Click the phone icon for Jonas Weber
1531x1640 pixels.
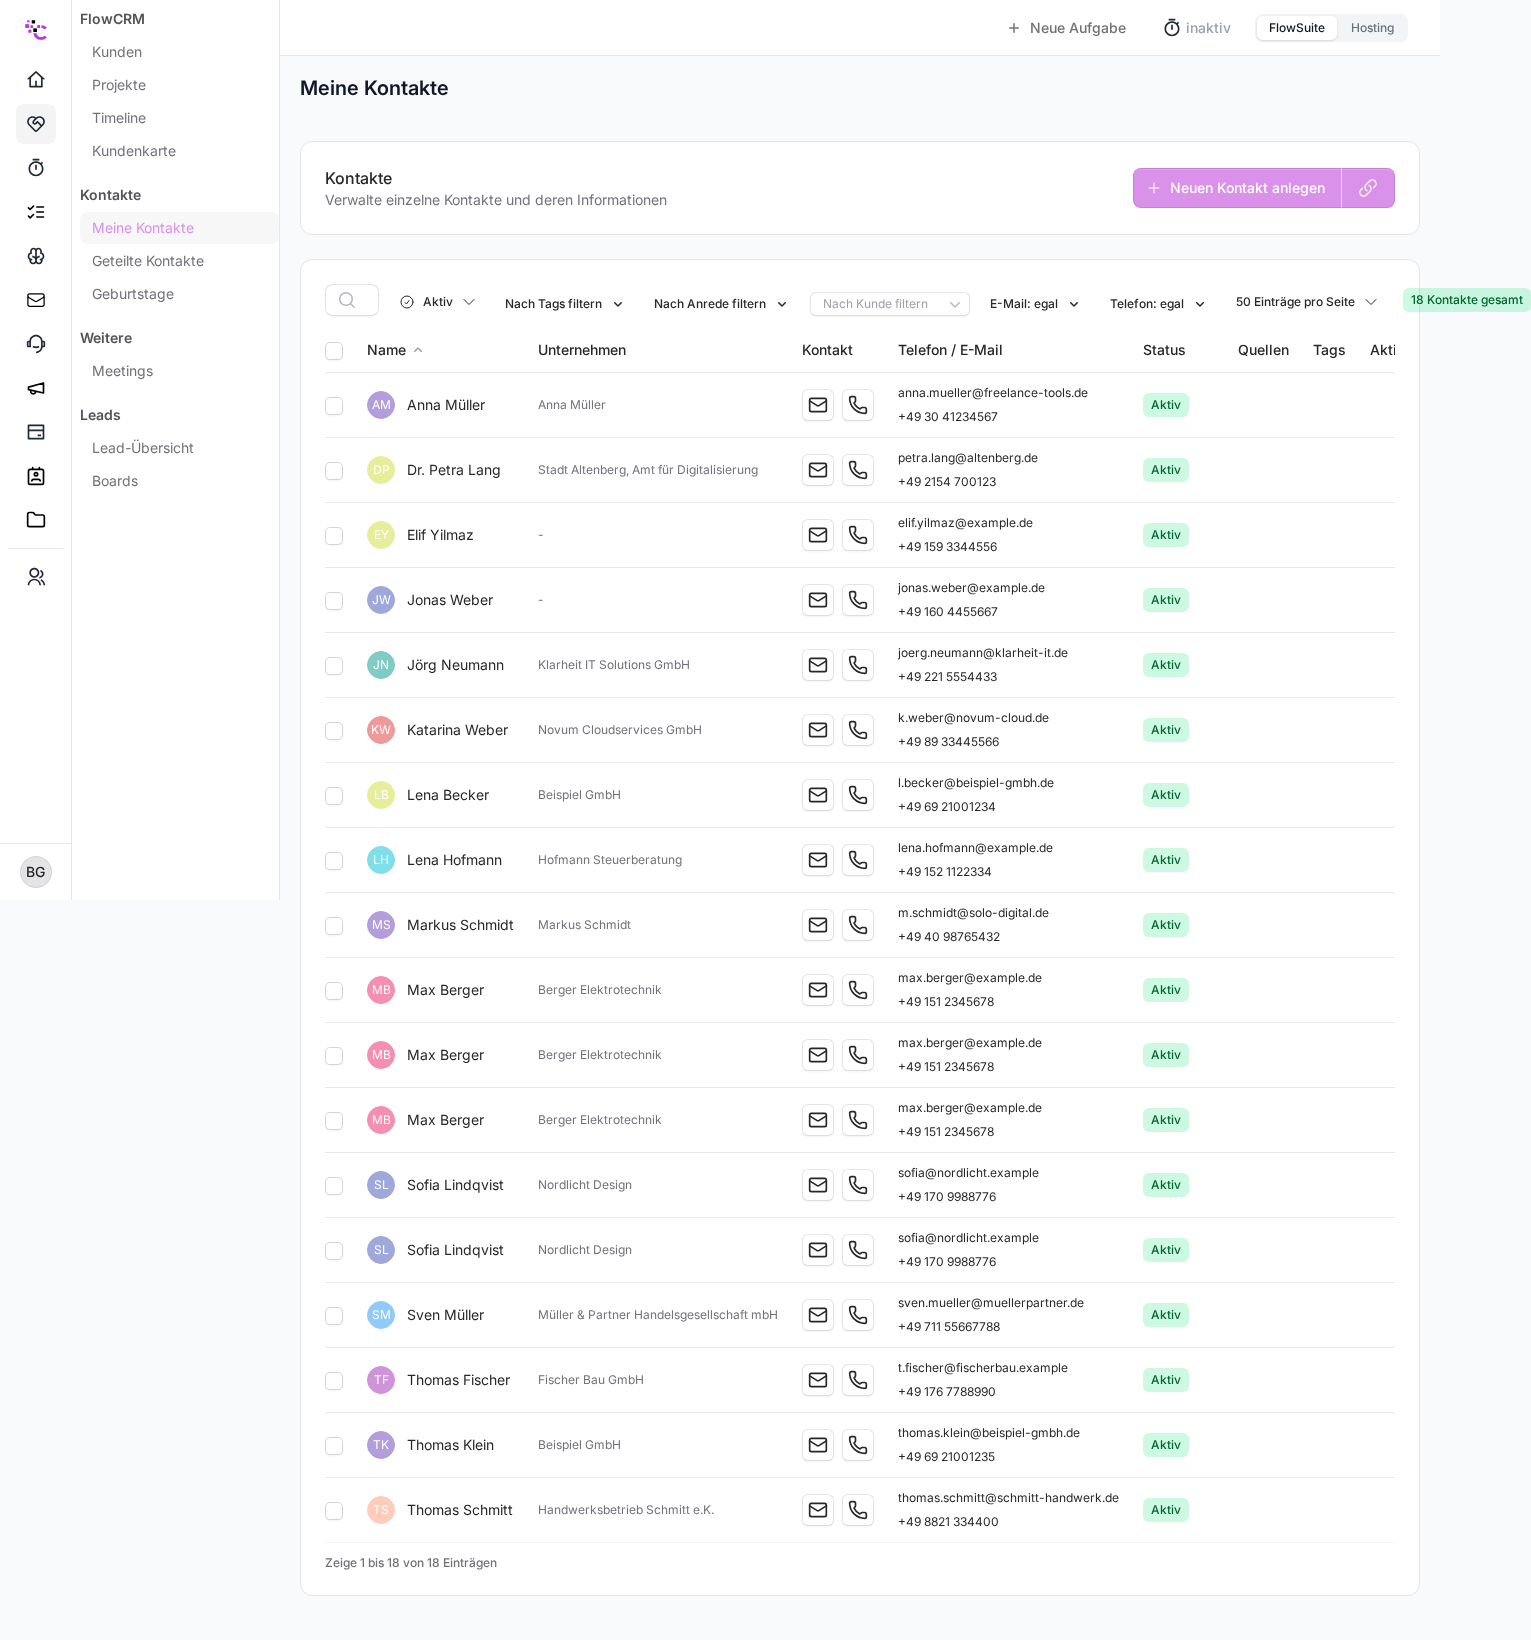[x=858, y=600]
